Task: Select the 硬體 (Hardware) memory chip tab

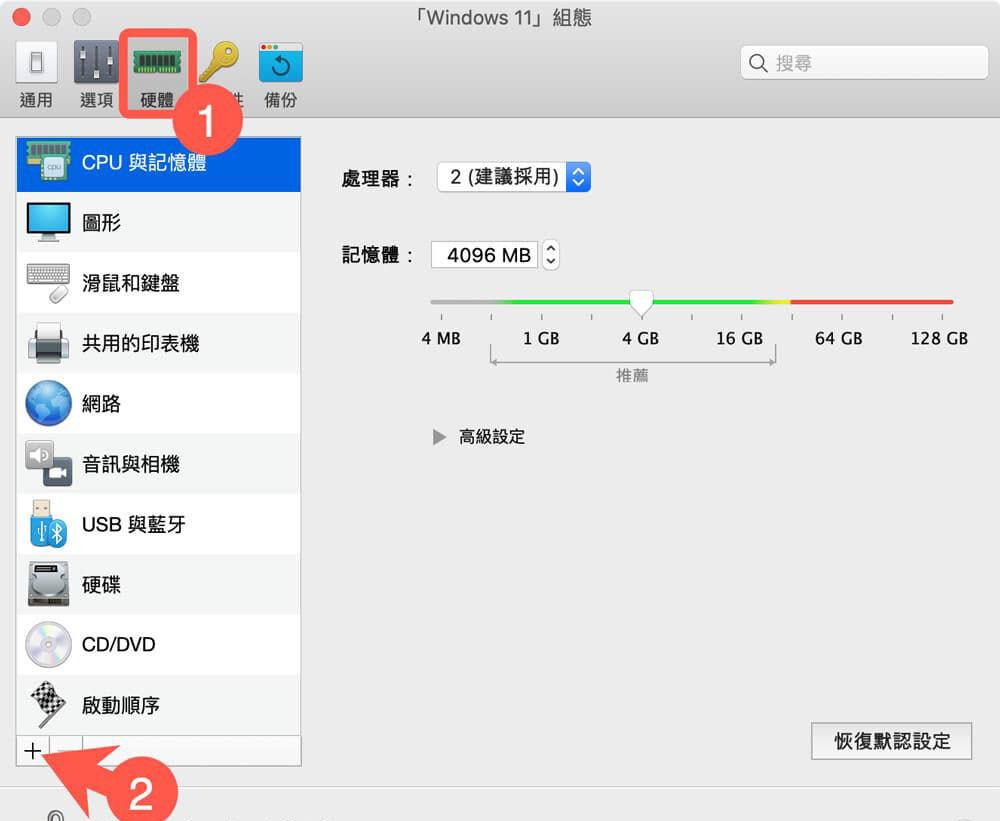Action: (157, 74)
